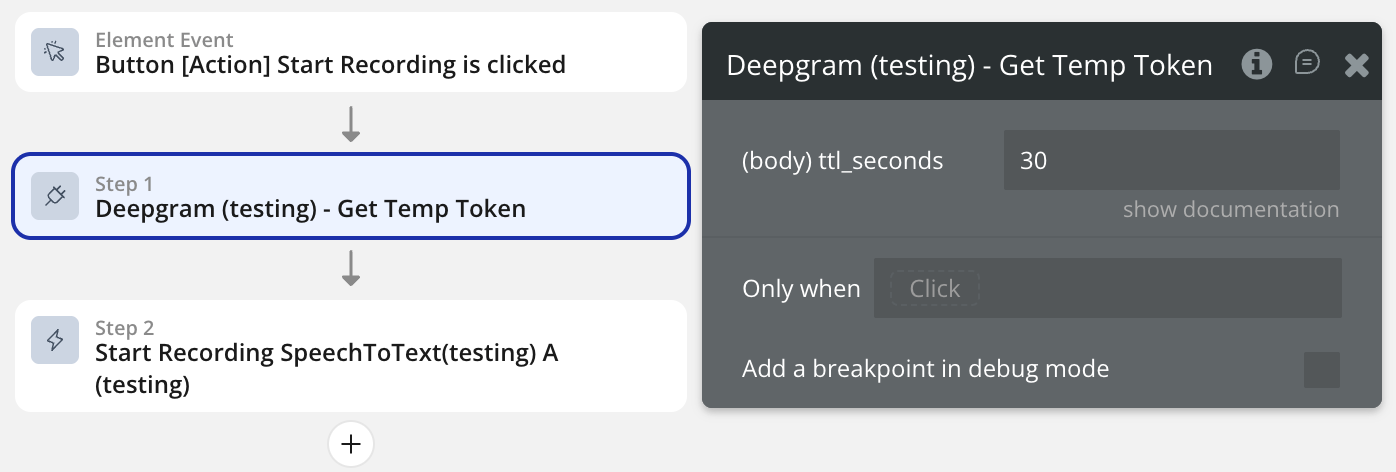The width and height of the screenshot is (1396, 472).
Task: Click the arrow between event and Step 1
Action: coord(351,123)
